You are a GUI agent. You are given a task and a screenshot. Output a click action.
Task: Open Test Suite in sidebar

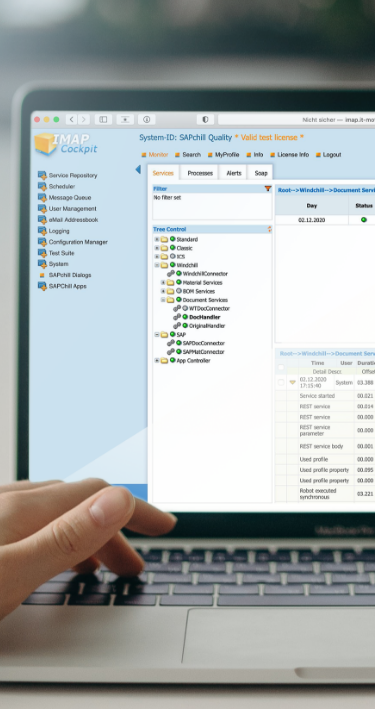[x=56, y=253]
